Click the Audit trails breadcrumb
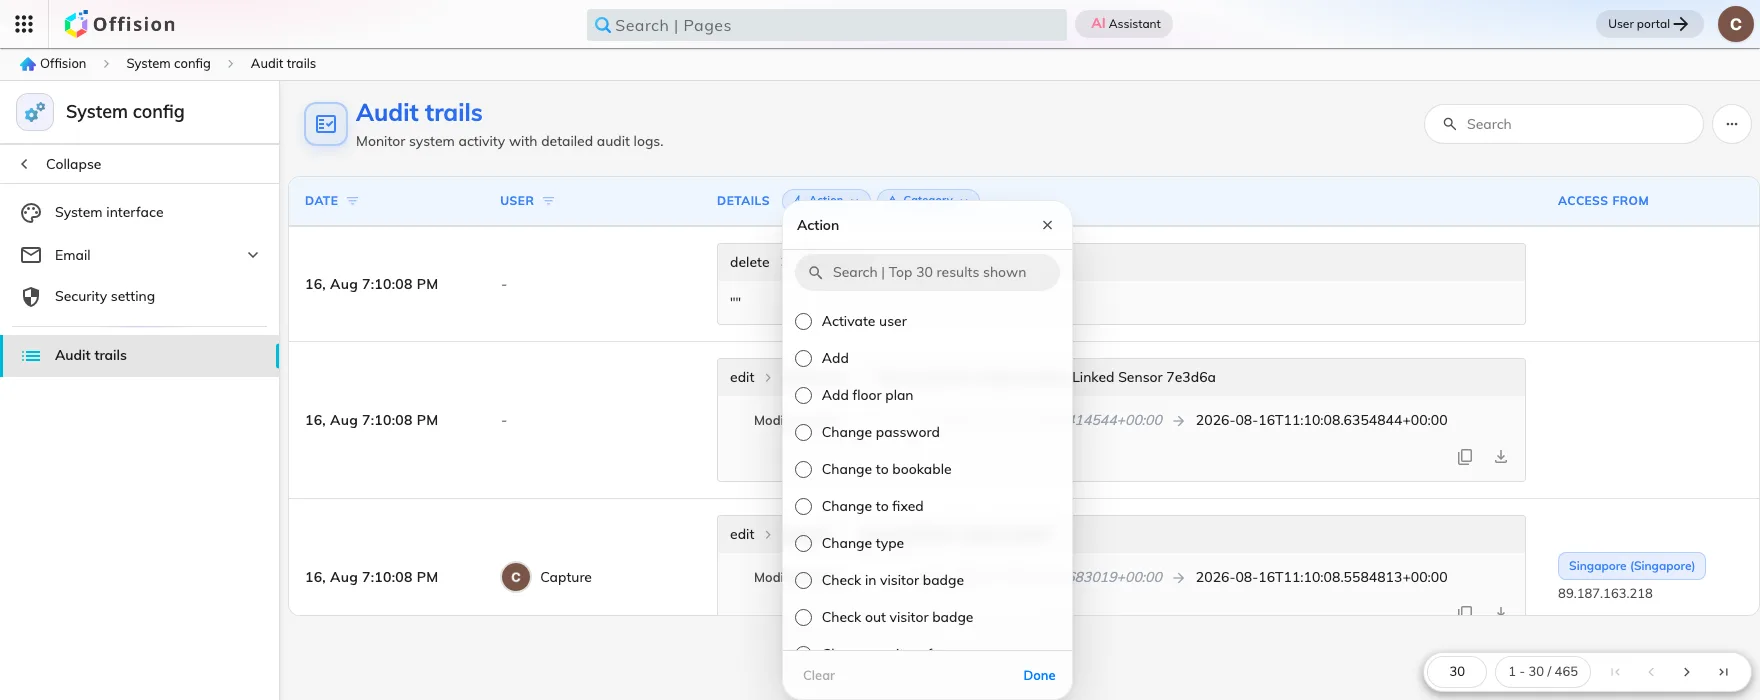Screen dimensions: 1760x700 [x=283, y=64]
